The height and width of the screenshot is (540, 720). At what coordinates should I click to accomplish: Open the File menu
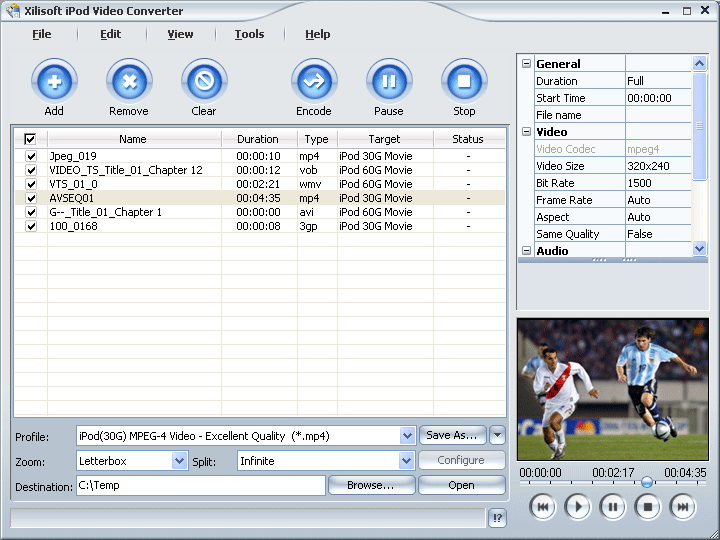tap(42, 34)
